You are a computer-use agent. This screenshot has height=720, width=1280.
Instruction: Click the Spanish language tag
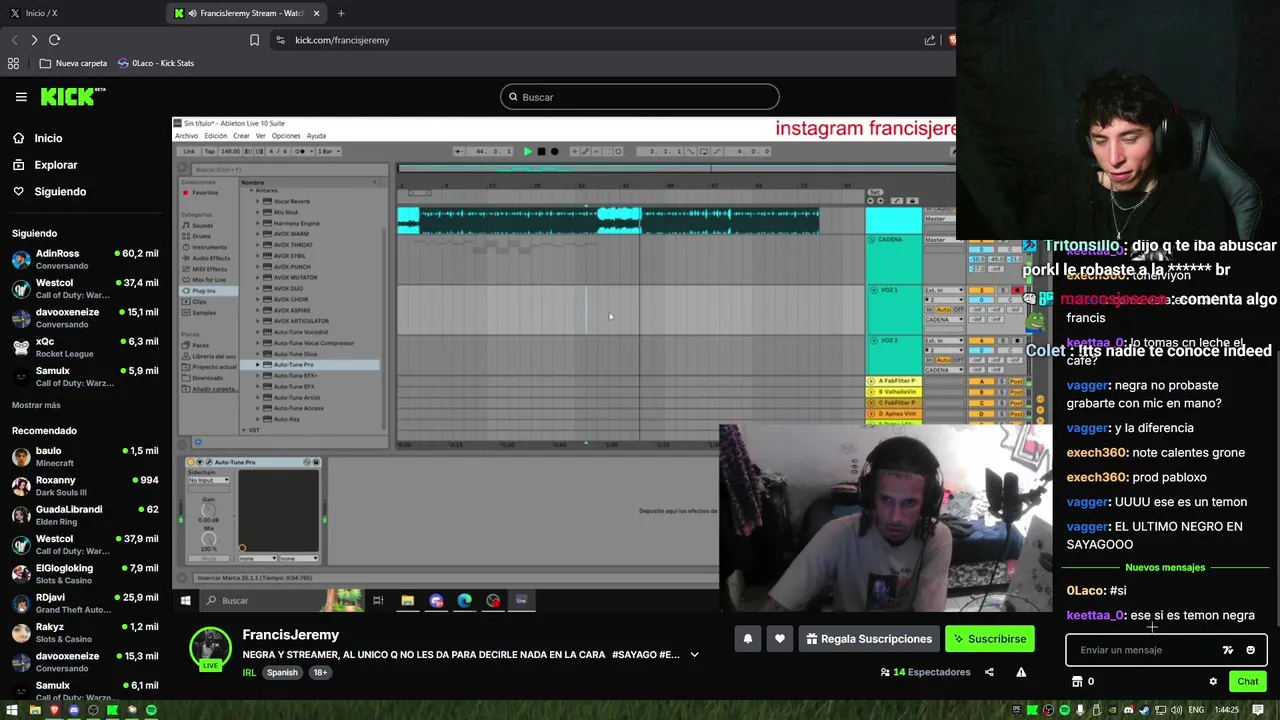point(282,672)
